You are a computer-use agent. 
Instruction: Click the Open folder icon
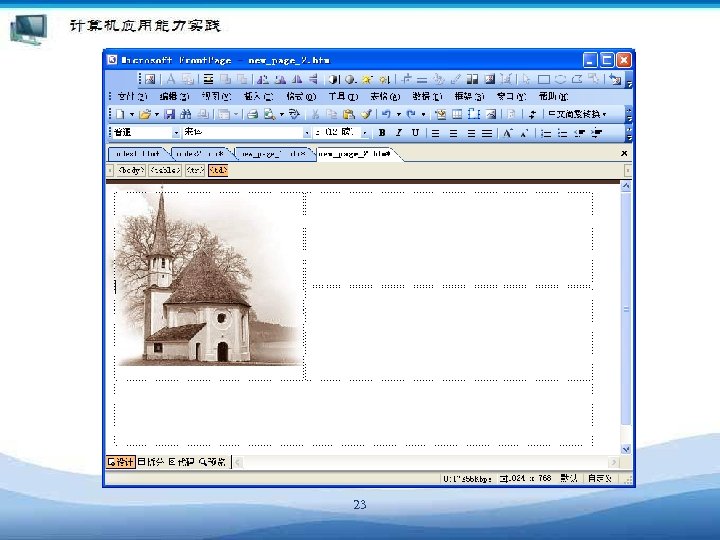tap(145, 114)
